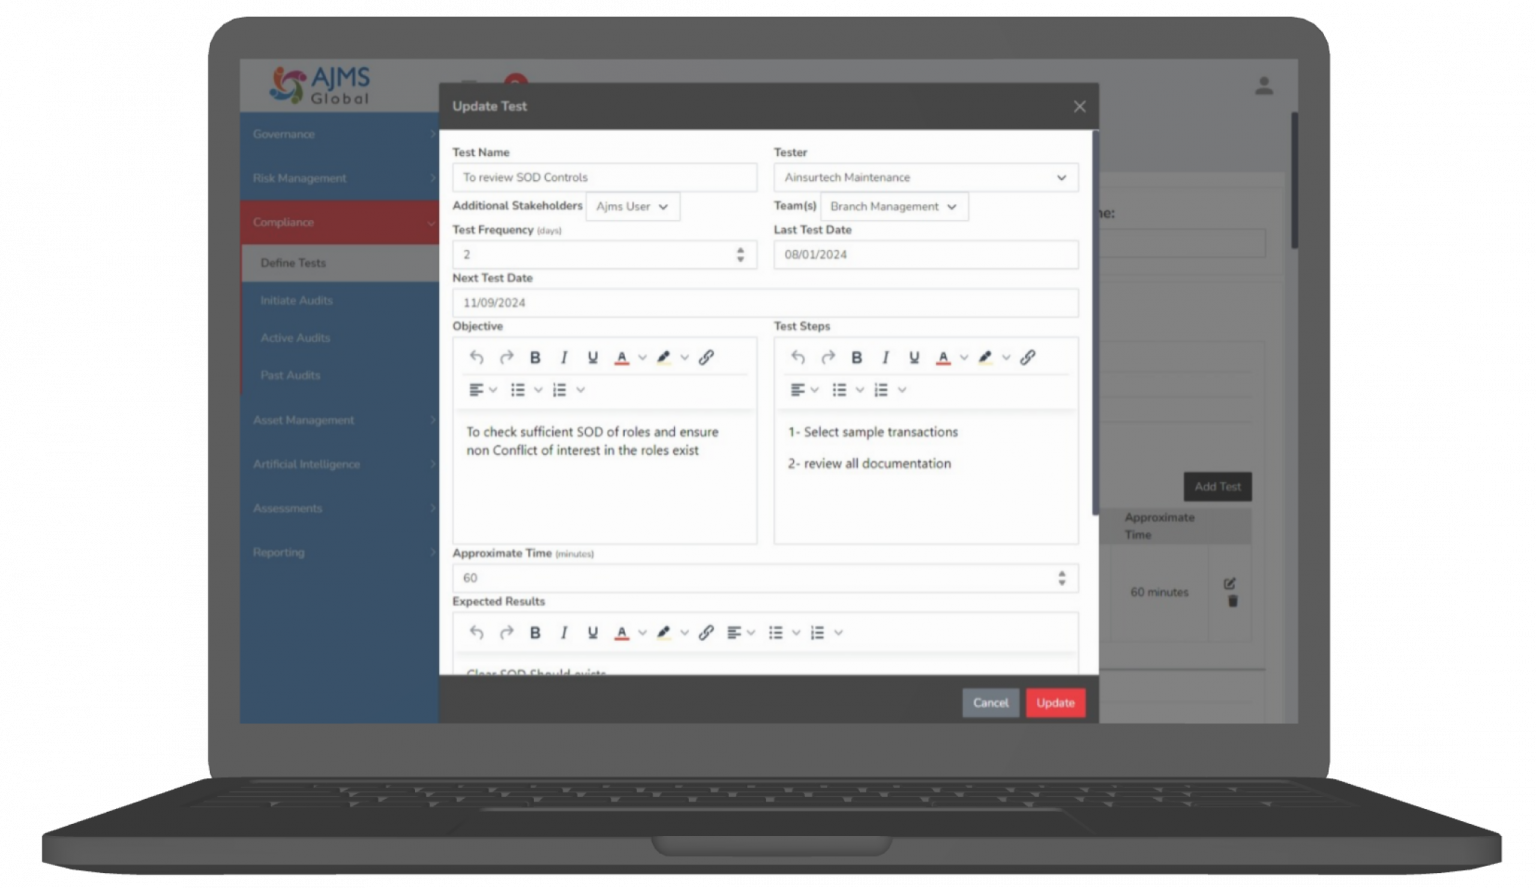Open Team(s) Branch Management dropdown
Screen dimensions: 1536x888
tap(893, 207)
